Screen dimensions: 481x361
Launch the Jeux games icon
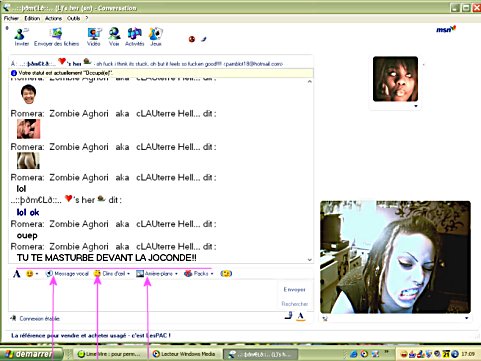tap(155, 34)
